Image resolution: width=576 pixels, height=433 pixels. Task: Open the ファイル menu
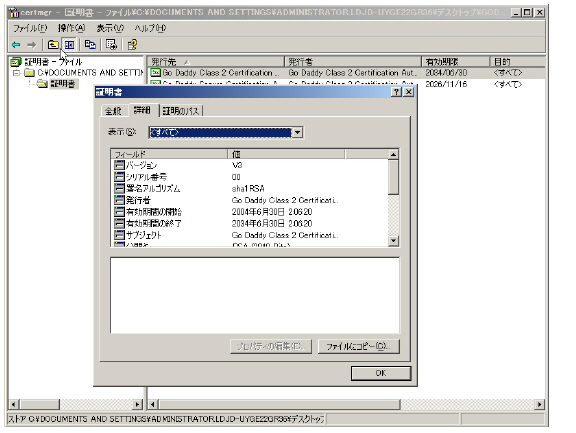30,28
